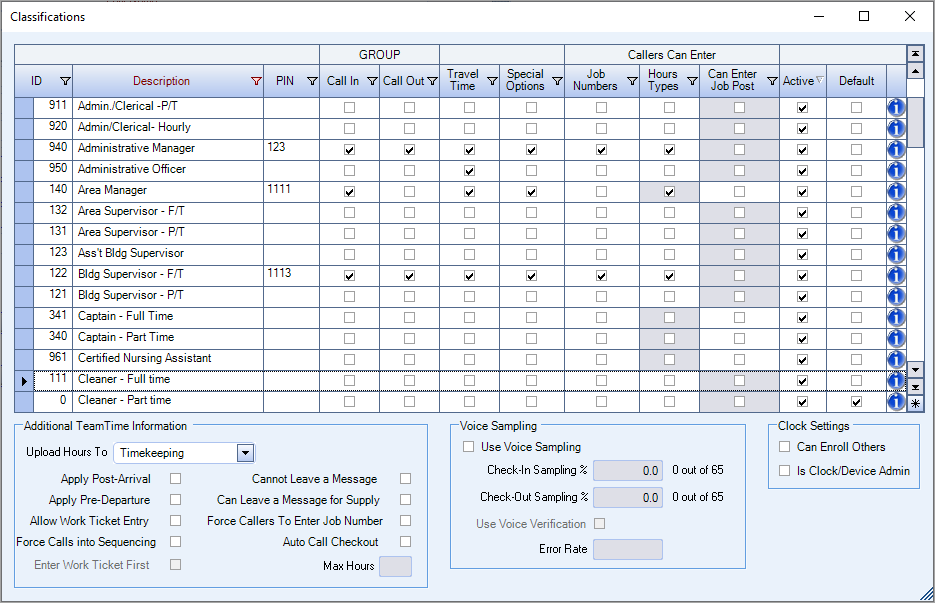
Task: Open the Call Out column filter dropdown
Action: (x=430, y=81)
